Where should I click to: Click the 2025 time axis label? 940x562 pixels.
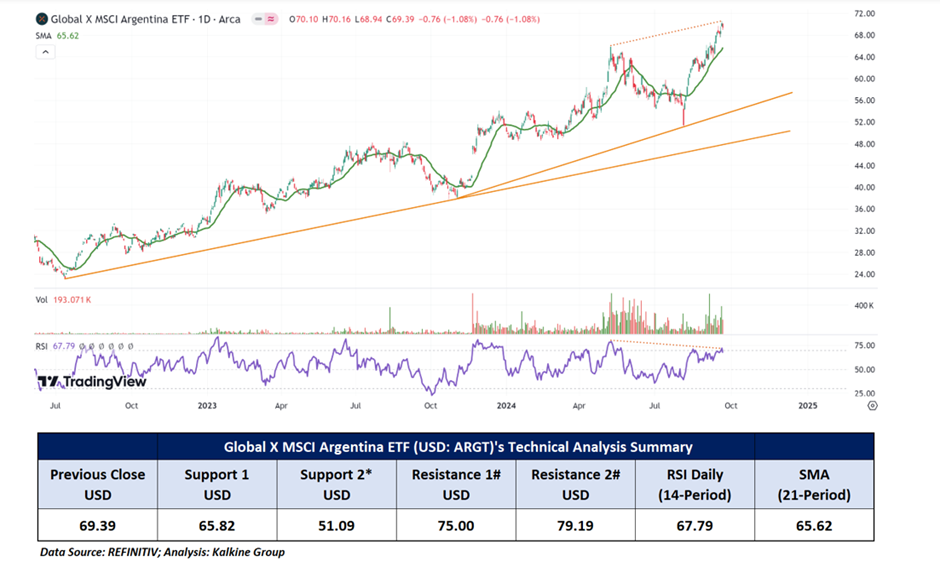coord(808,405)
